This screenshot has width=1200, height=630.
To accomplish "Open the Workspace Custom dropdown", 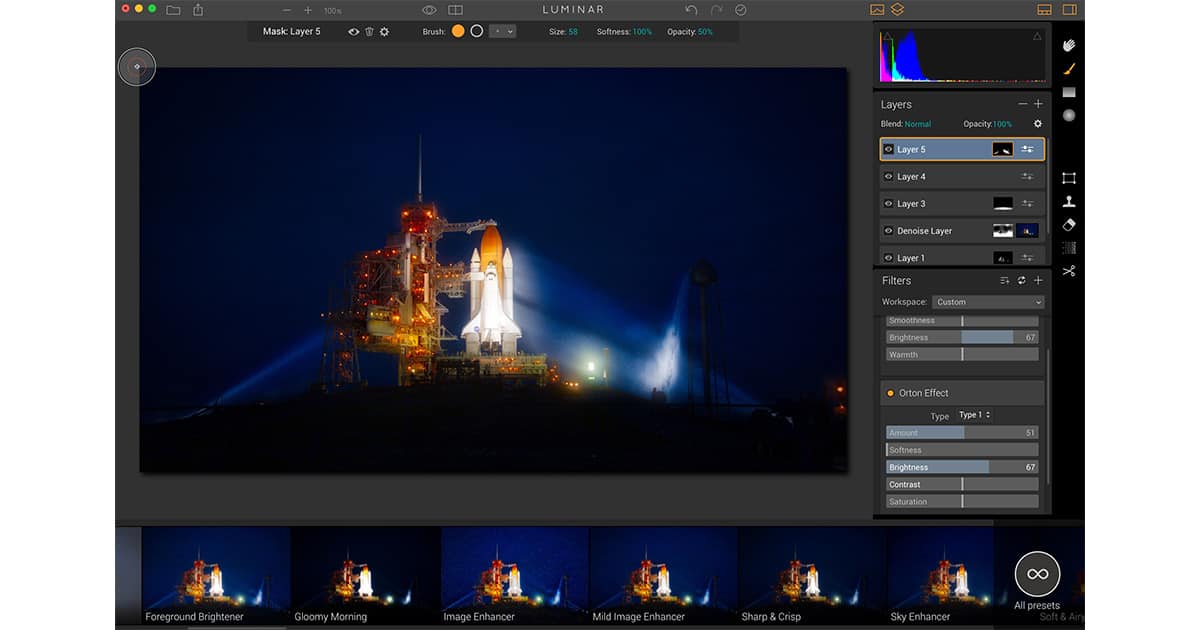I will (988, 302).
